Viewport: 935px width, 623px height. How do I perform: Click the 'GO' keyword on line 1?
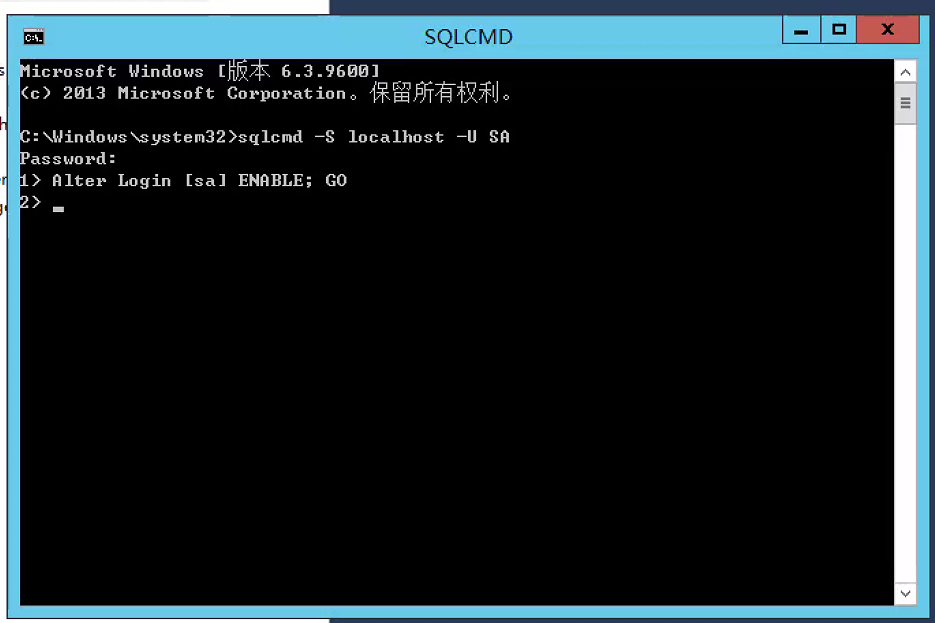(336, 181)
